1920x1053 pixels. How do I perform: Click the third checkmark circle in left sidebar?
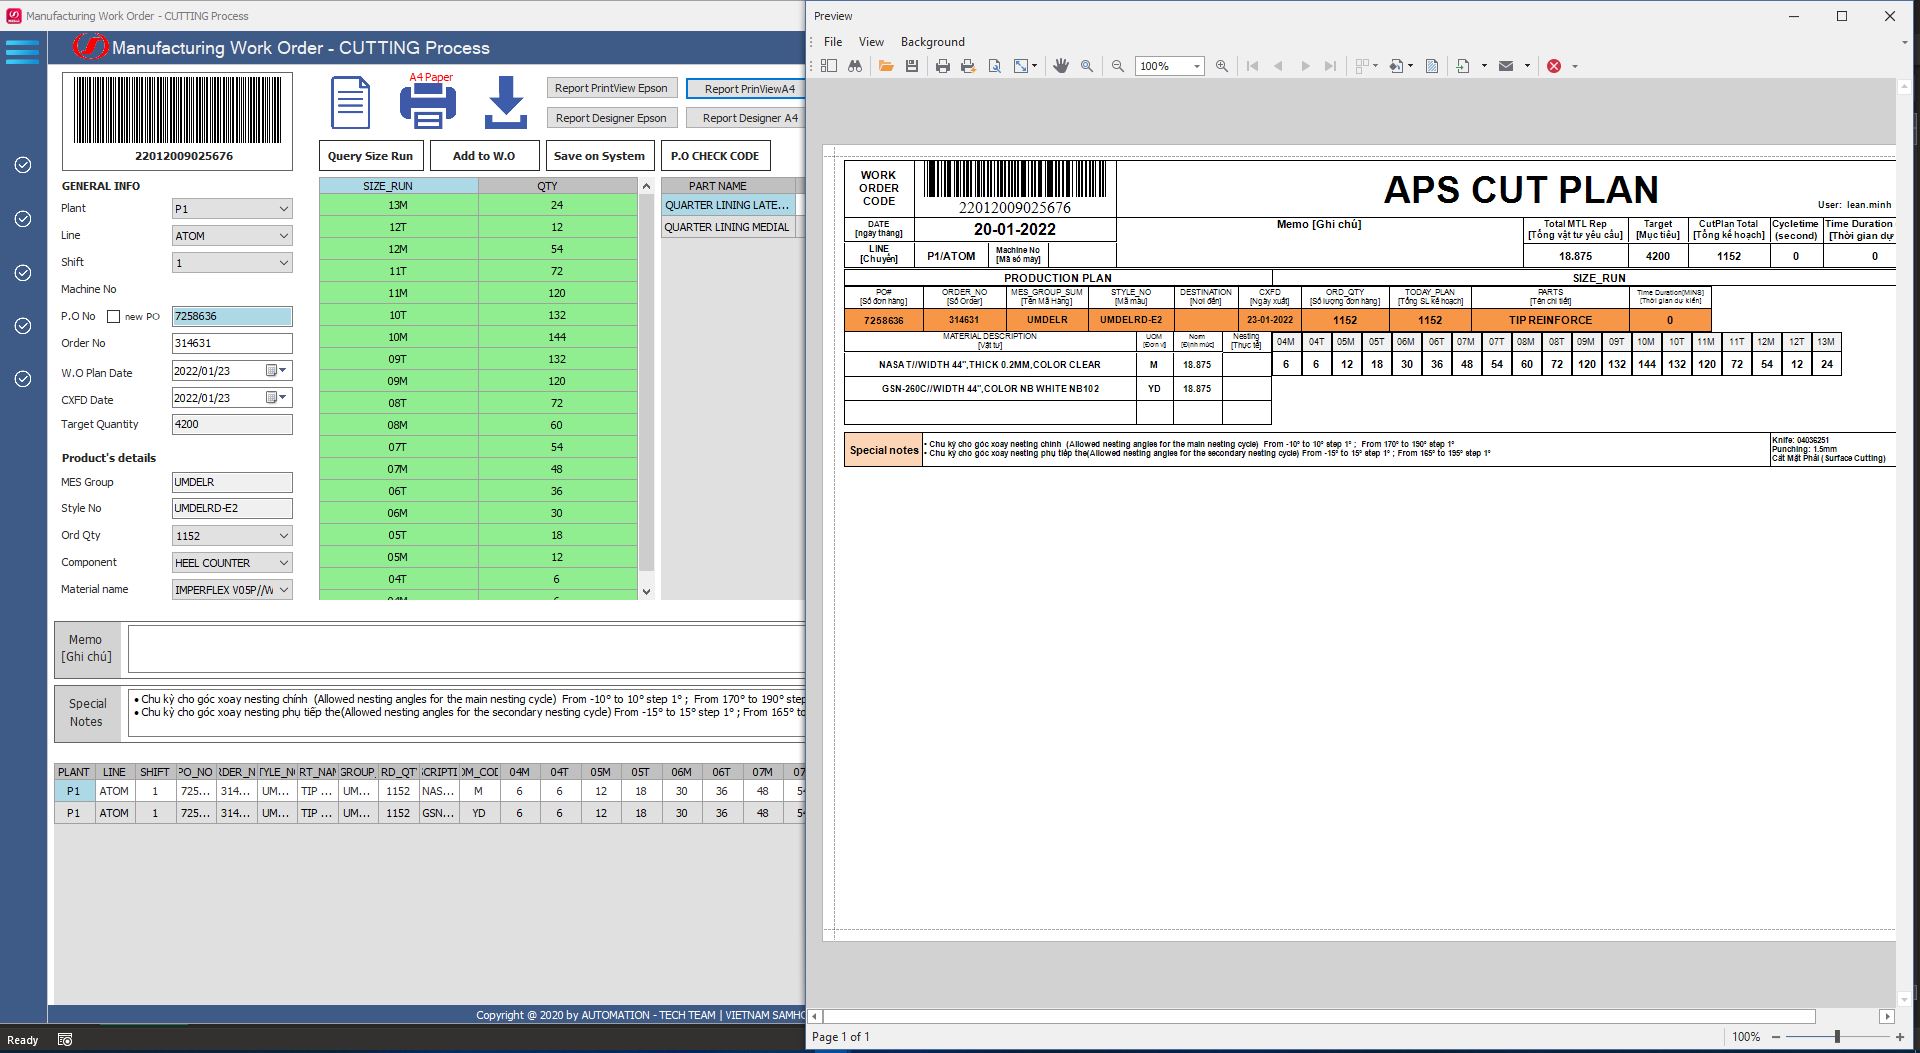pos(23,273)
